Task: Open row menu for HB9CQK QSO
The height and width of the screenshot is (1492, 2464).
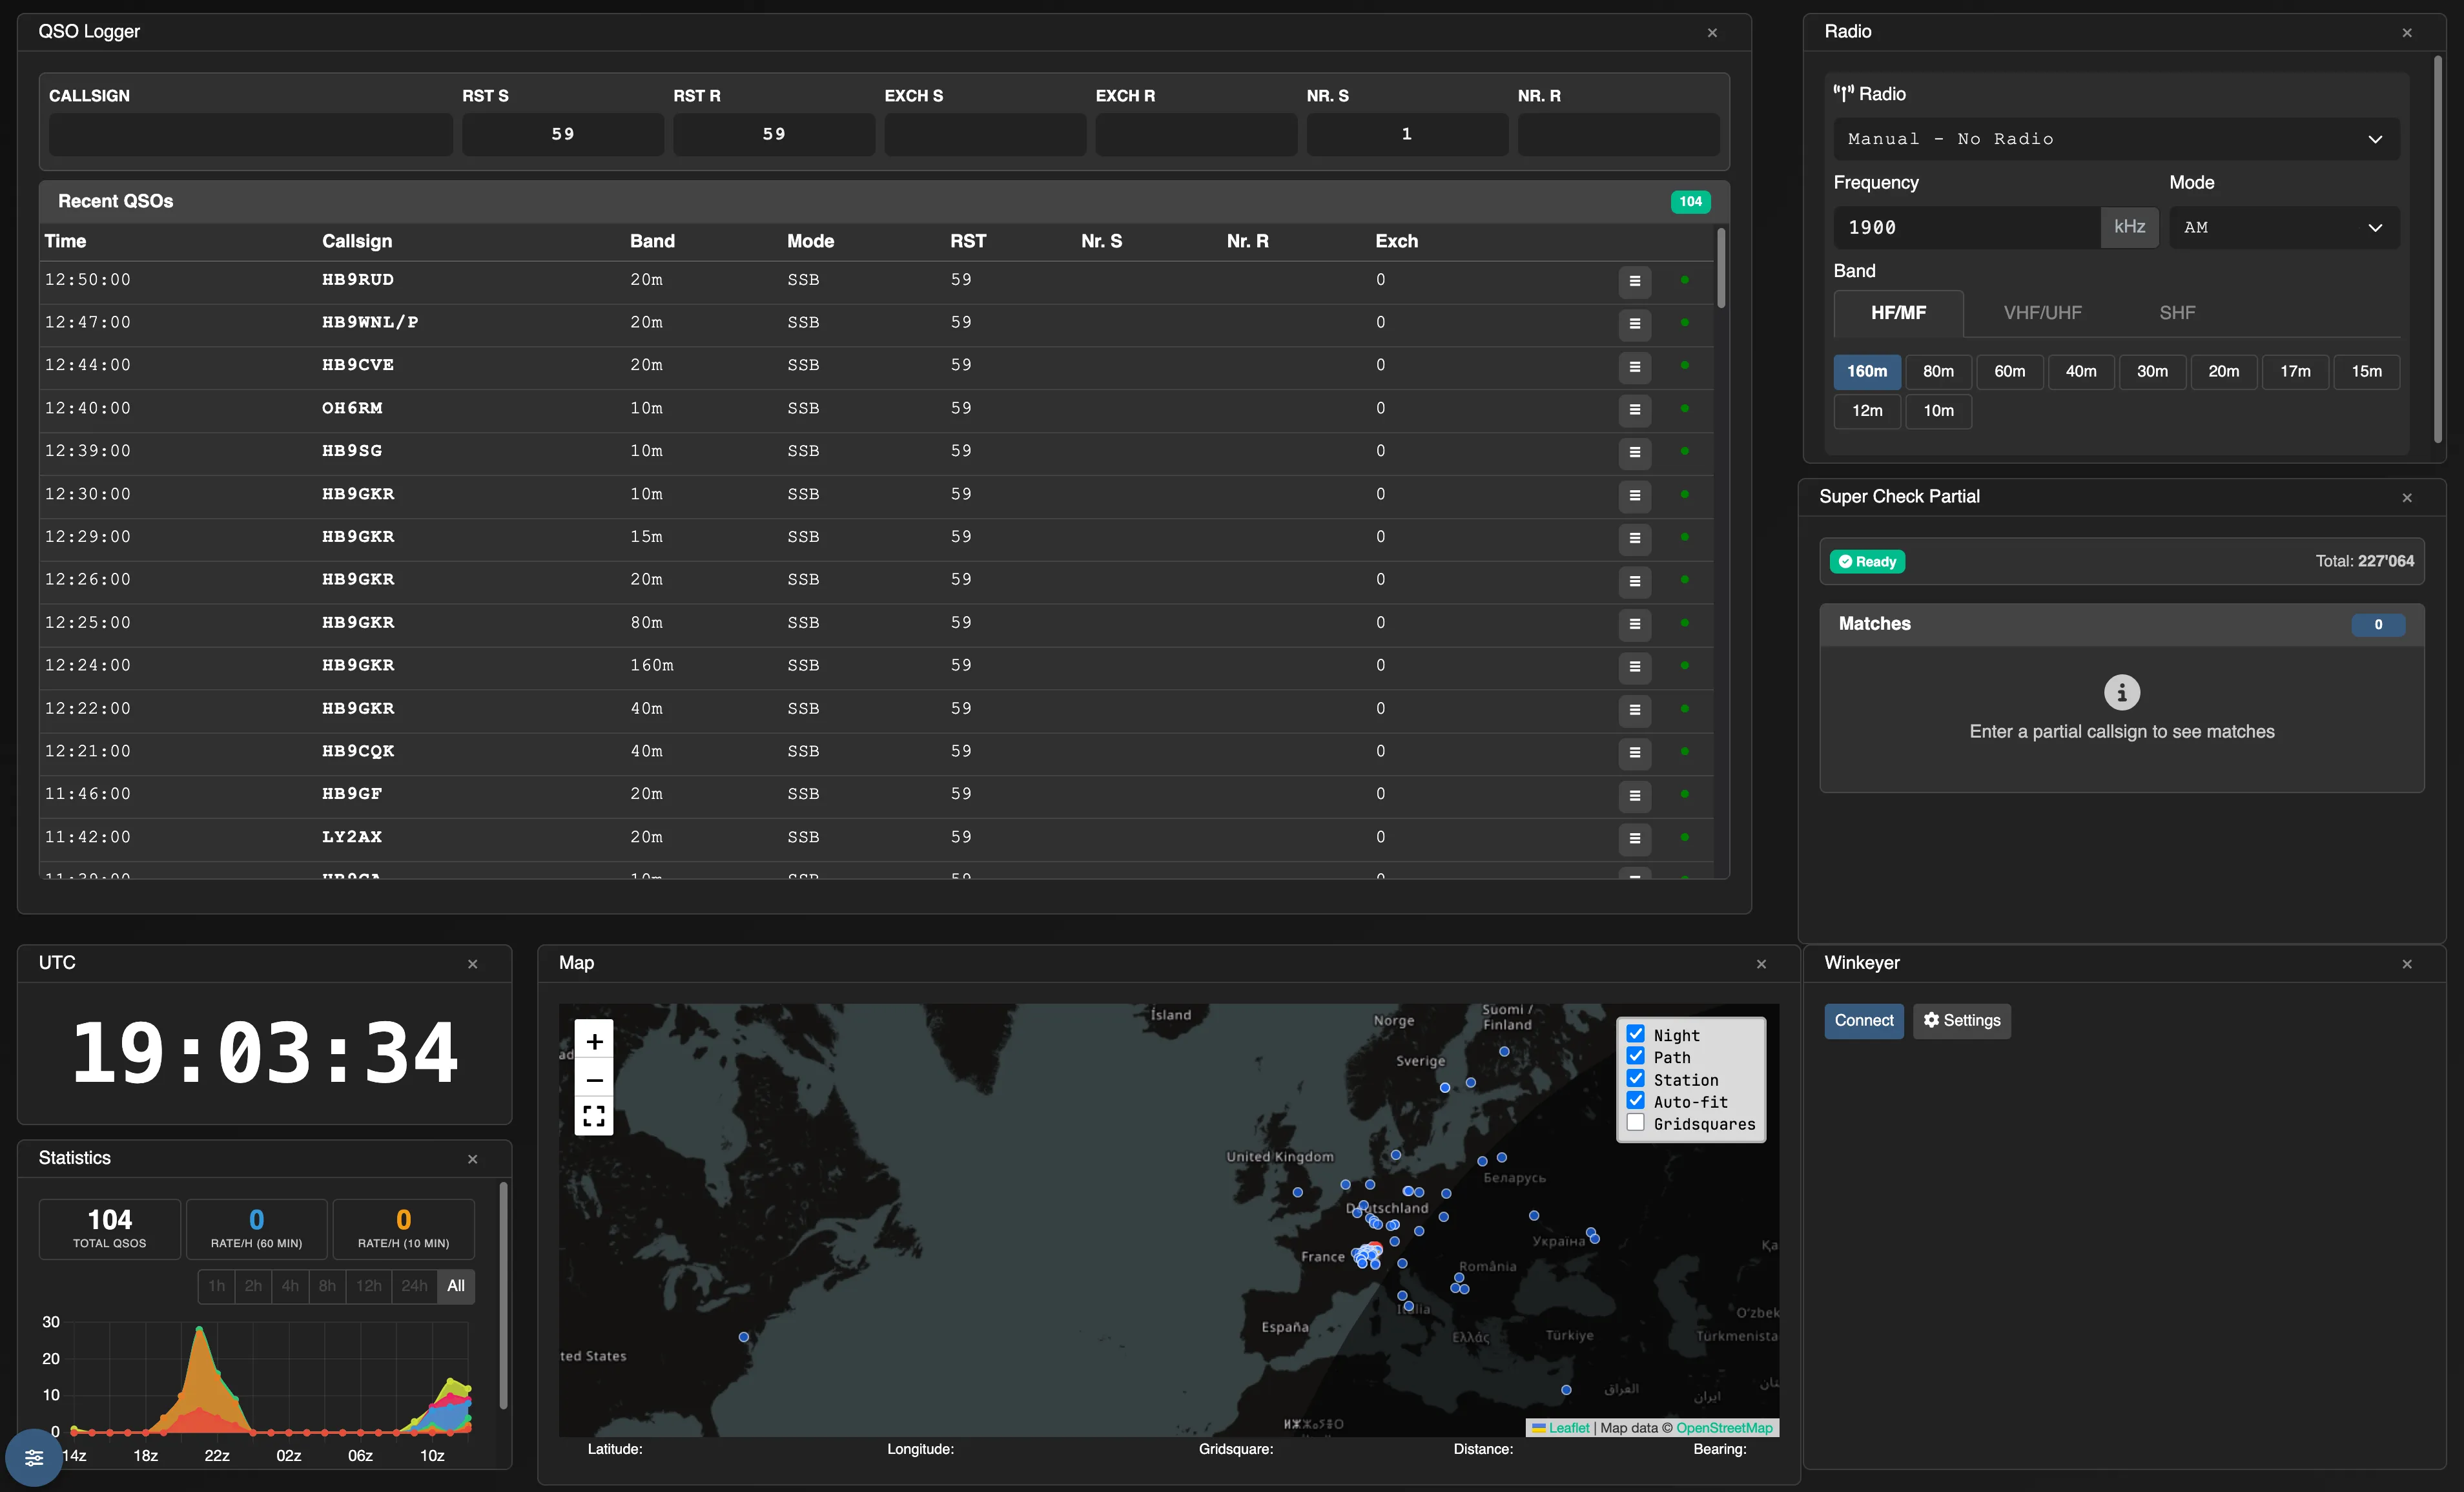Action: (x=1634, y=753)
